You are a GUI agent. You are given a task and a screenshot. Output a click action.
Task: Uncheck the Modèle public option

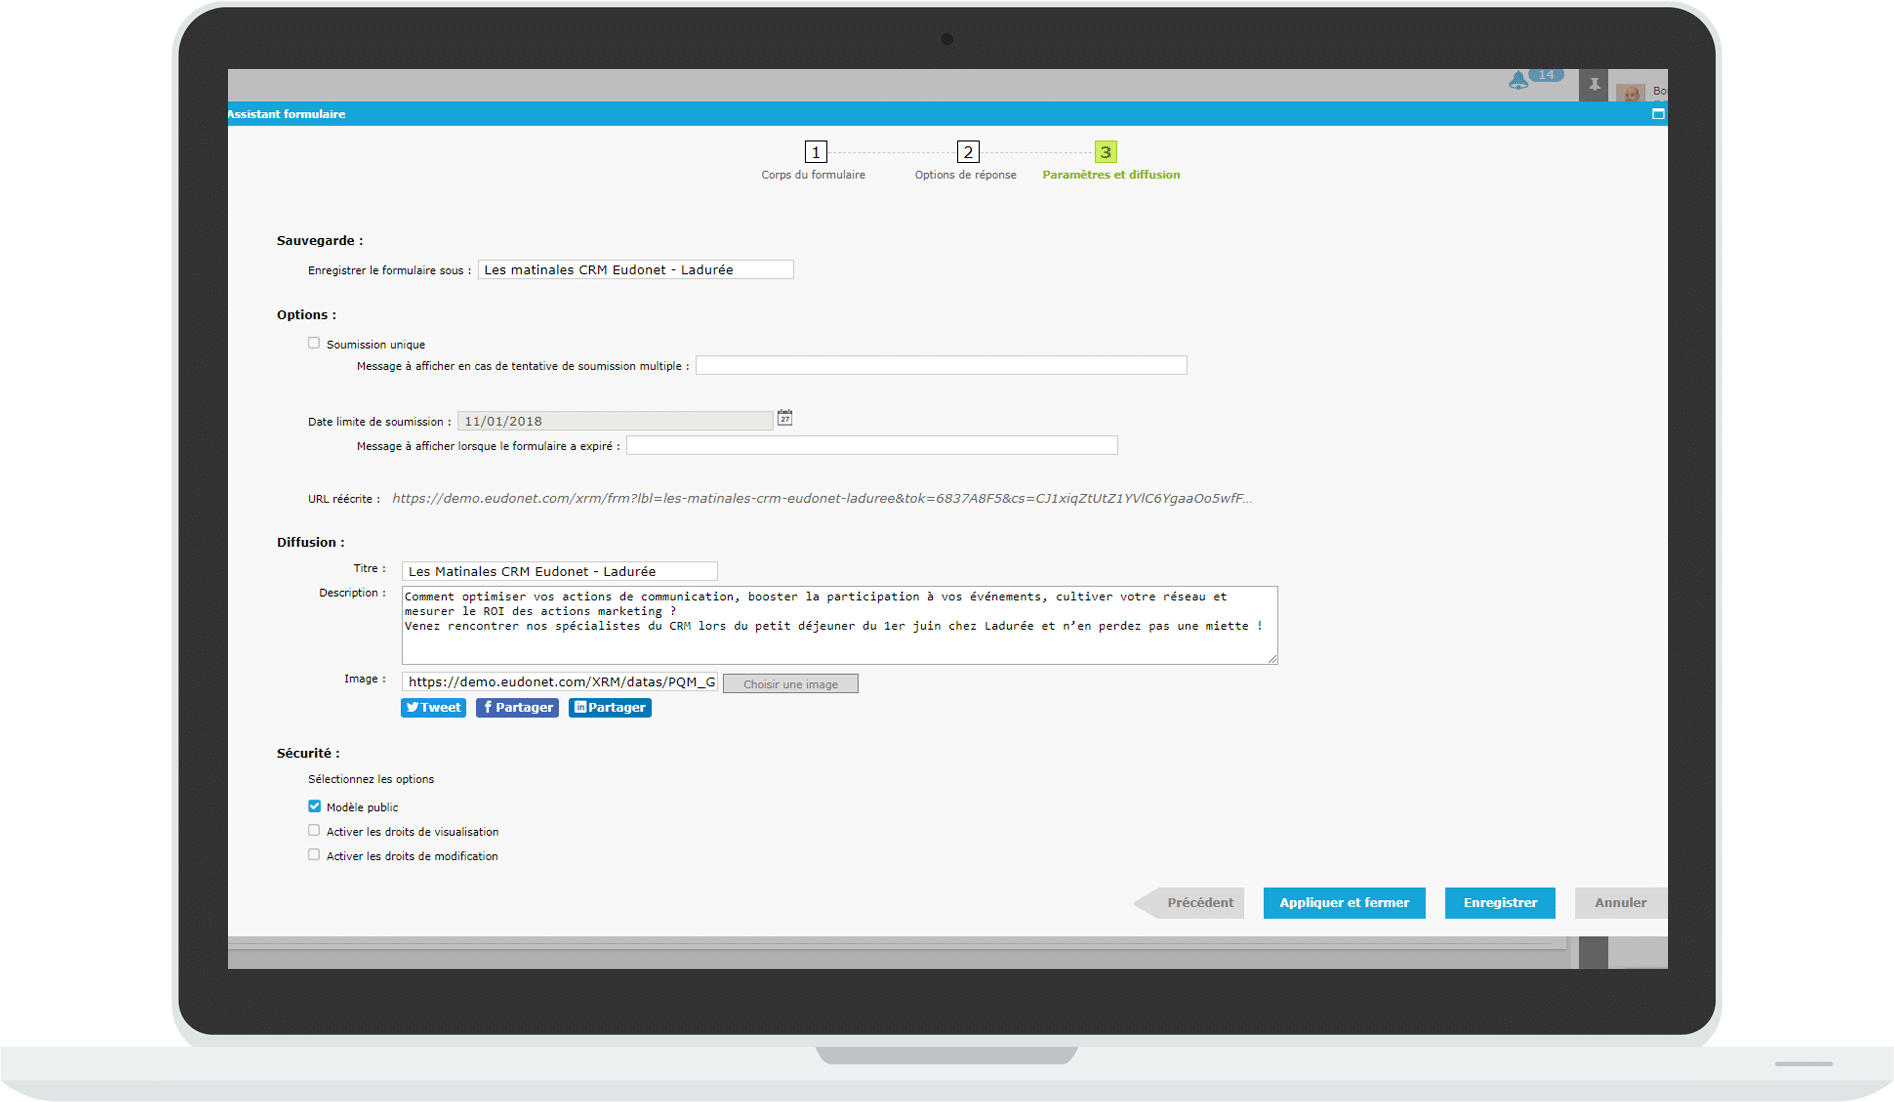[x=314, y=806]
